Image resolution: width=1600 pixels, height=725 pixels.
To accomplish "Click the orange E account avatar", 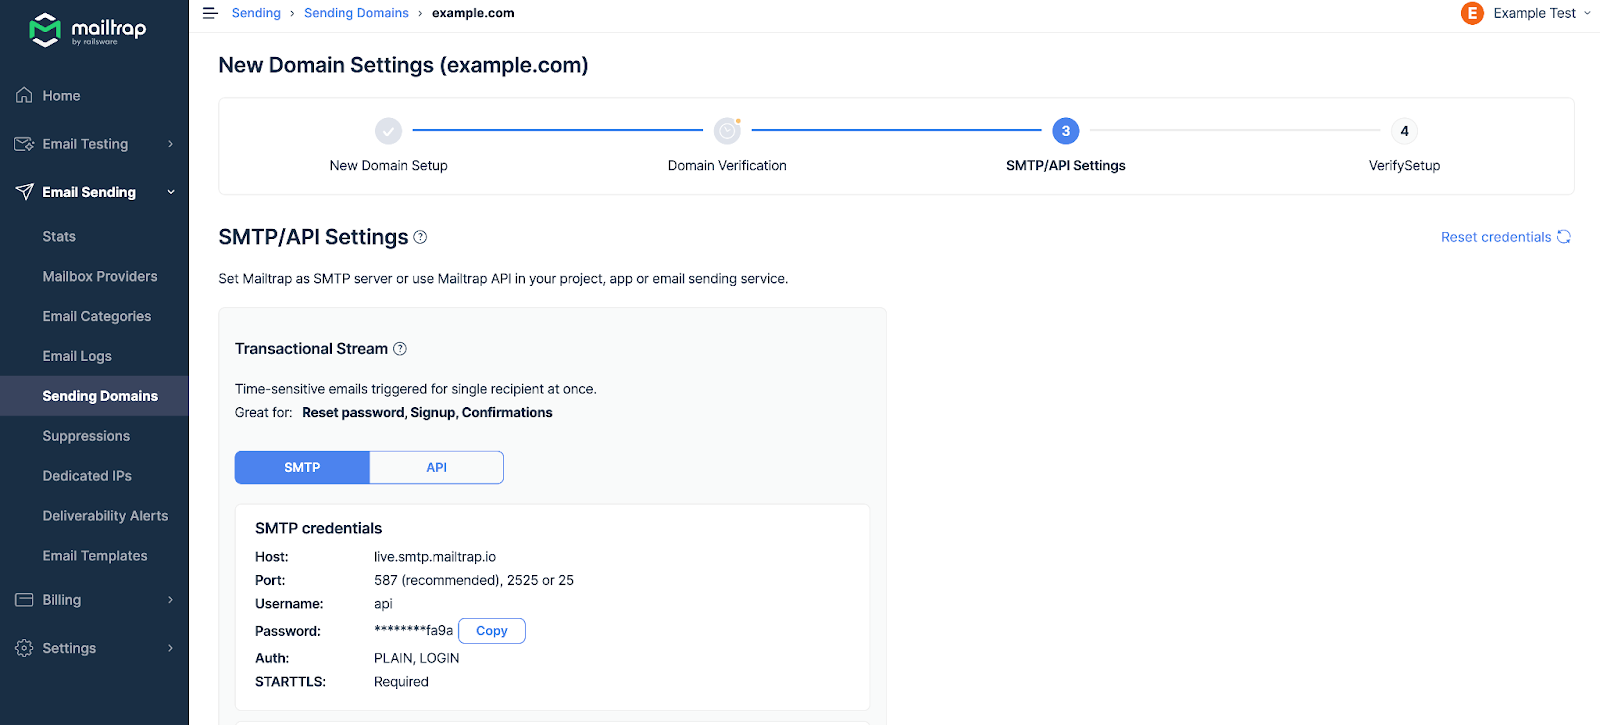I will [x=1472, y=13].
